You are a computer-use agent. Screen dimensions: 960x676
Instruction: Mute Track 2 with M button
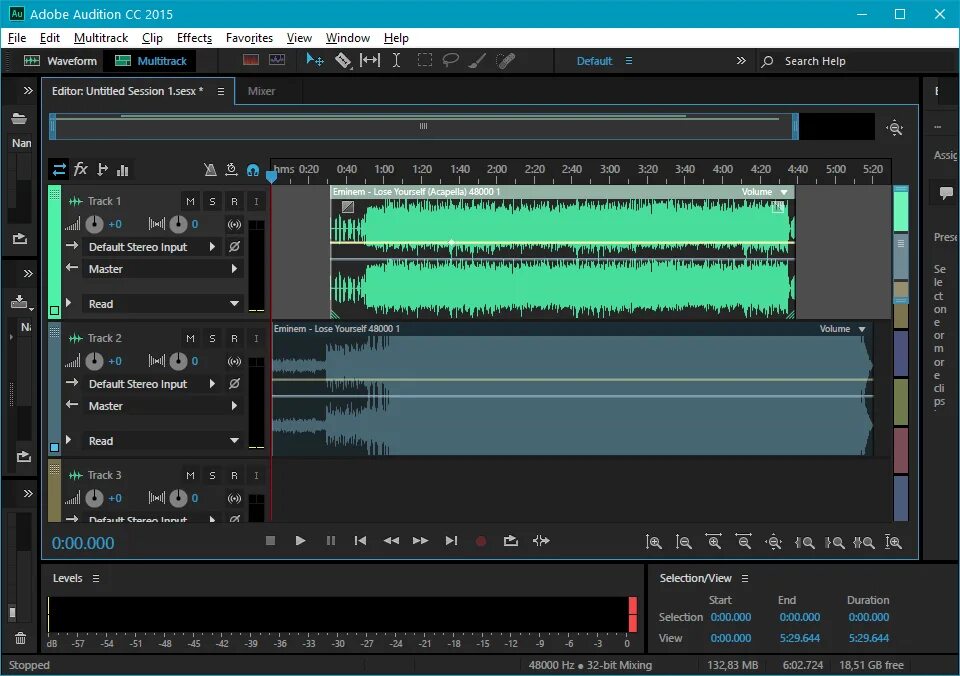coord(190,339)
